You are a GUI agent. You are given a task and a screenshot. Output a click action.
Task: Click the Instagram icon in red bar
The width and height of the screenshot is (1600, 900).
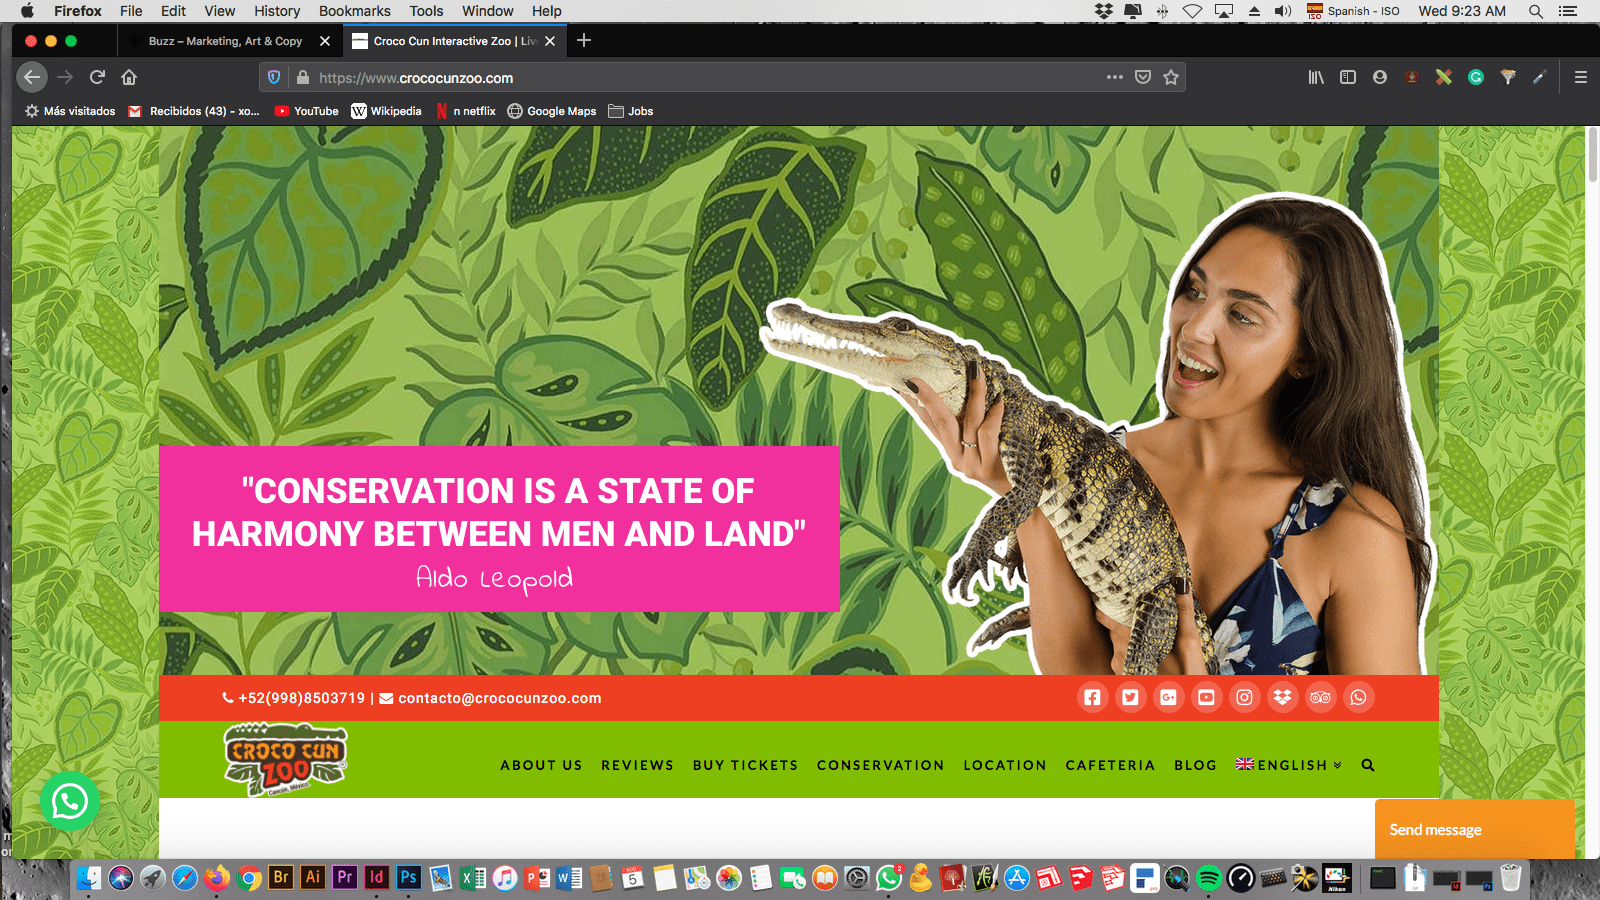(1244, 698)
